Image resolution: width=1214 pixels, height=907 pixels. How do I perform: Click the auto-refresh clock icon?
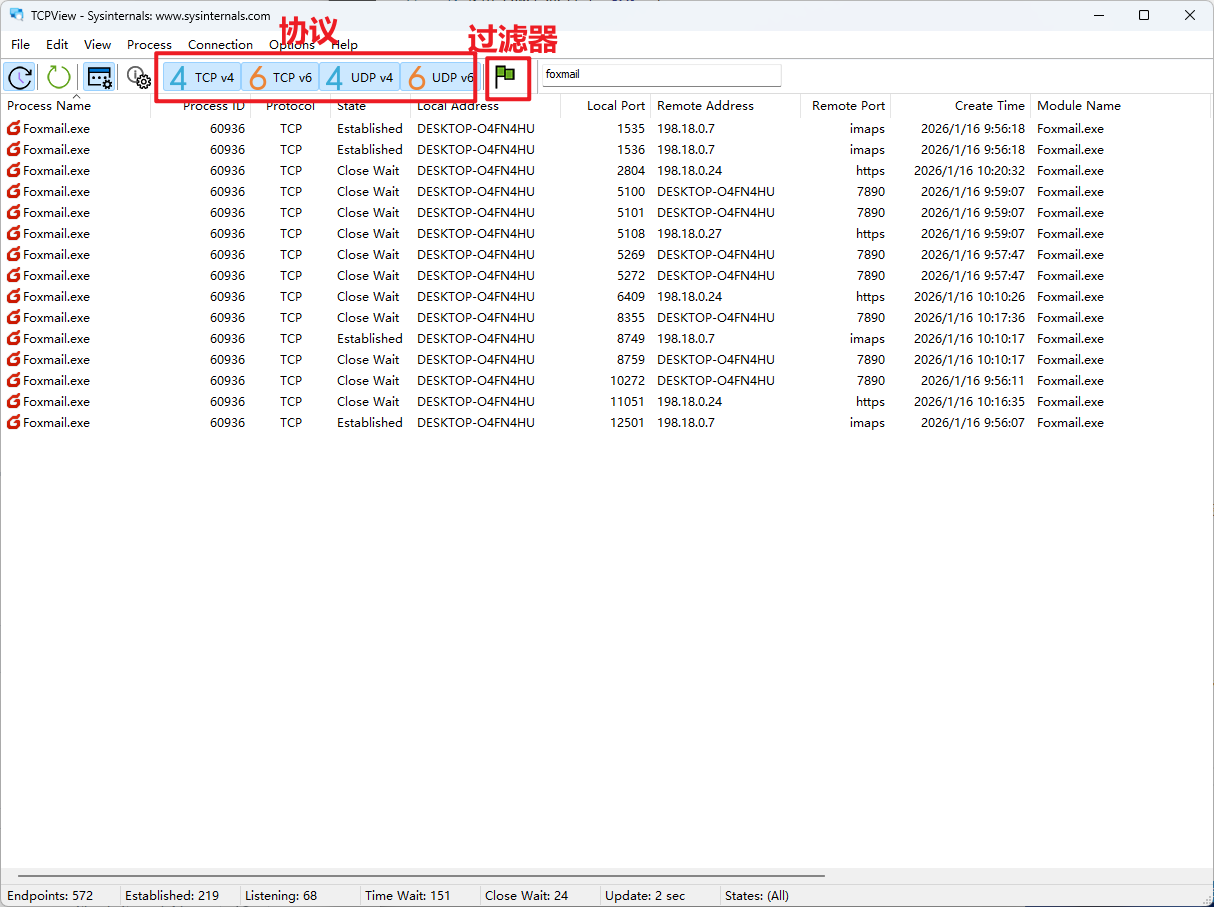pyautogui.click(x=20, y=77)
